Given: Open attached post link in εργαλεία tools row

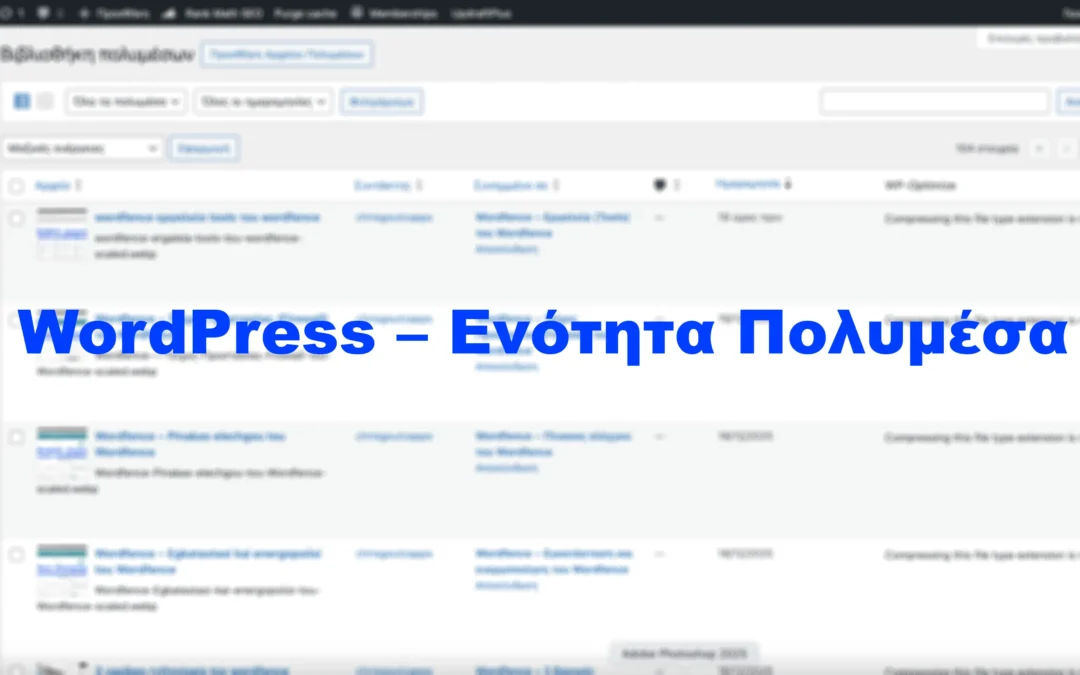Looking at the screenshot, I should point(552,225).
